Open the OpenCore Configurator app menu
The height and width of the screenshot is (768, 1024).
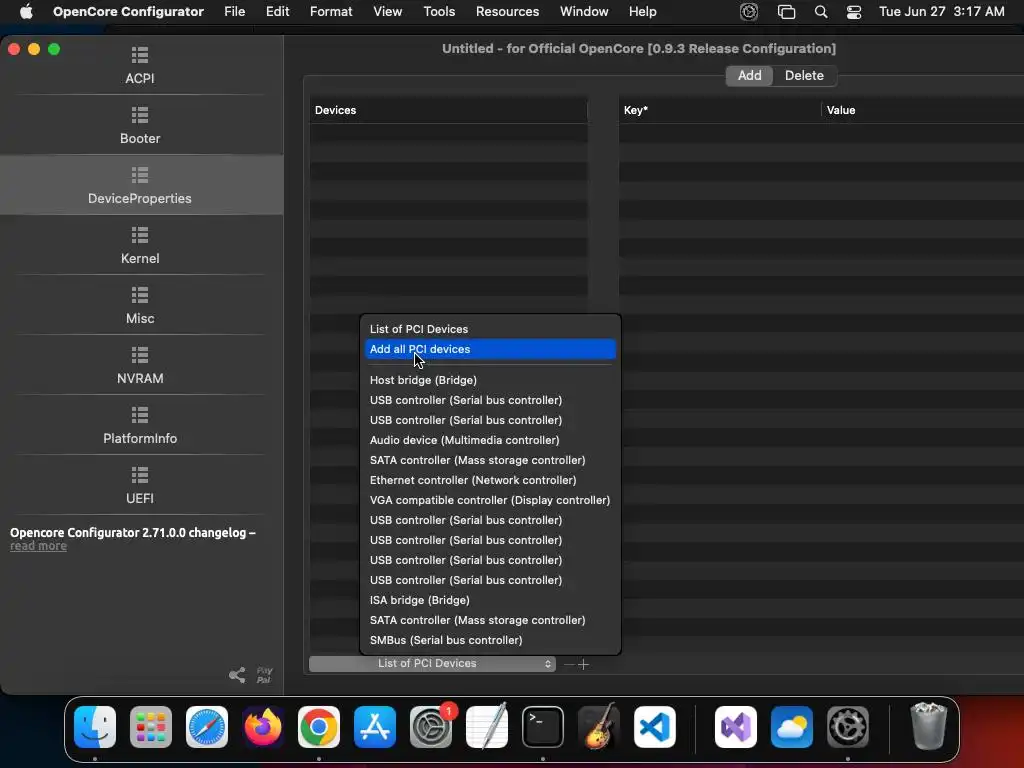[x=128, y=12]
